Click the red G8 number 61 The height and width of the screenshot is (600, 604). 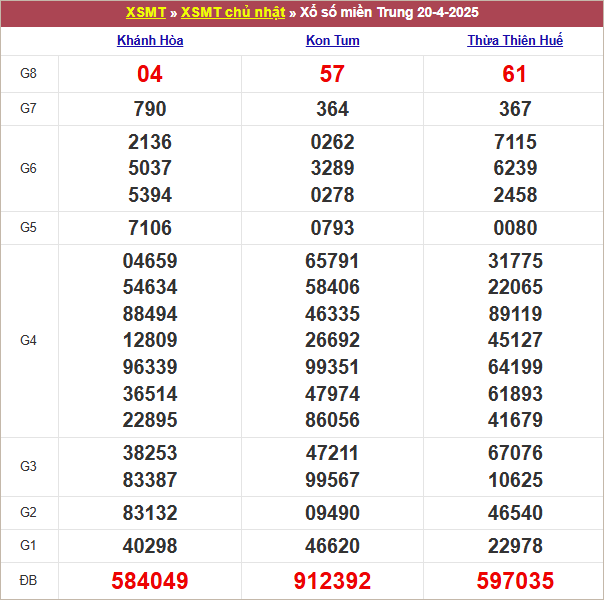click(x=515, y=74)
